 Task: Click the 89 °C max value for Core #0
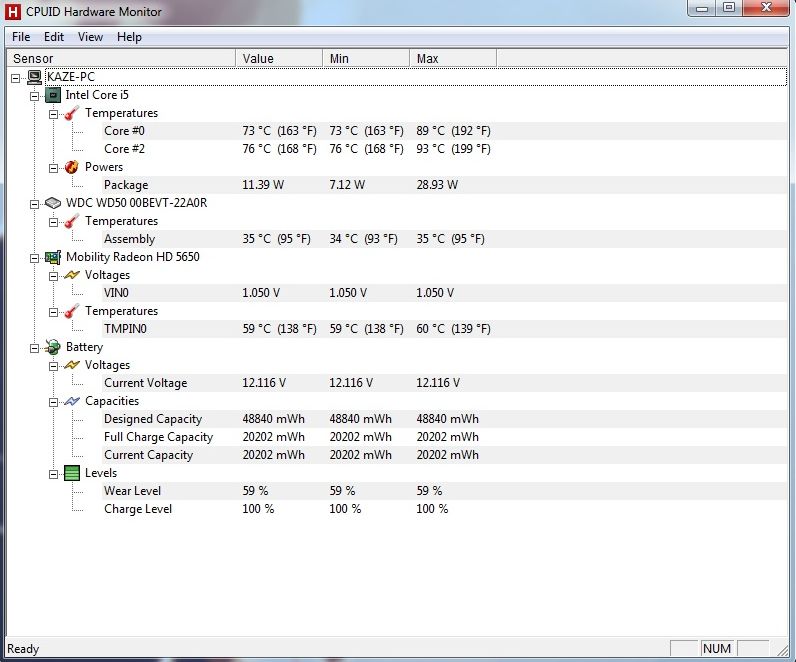coord(453,131)
